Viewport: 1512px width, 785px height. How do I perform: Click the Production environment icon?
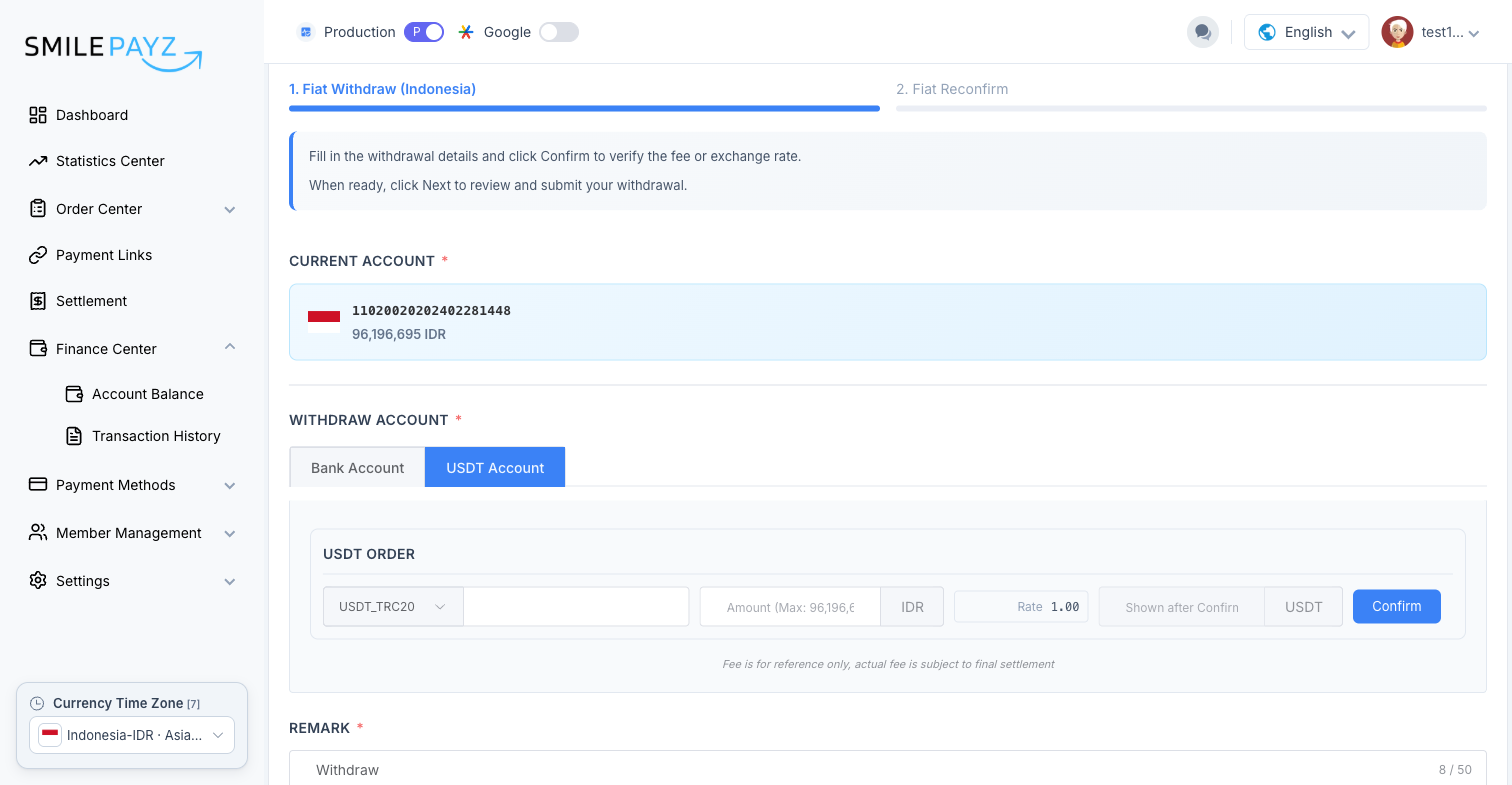pyautogui.click(x=306, y=32)
